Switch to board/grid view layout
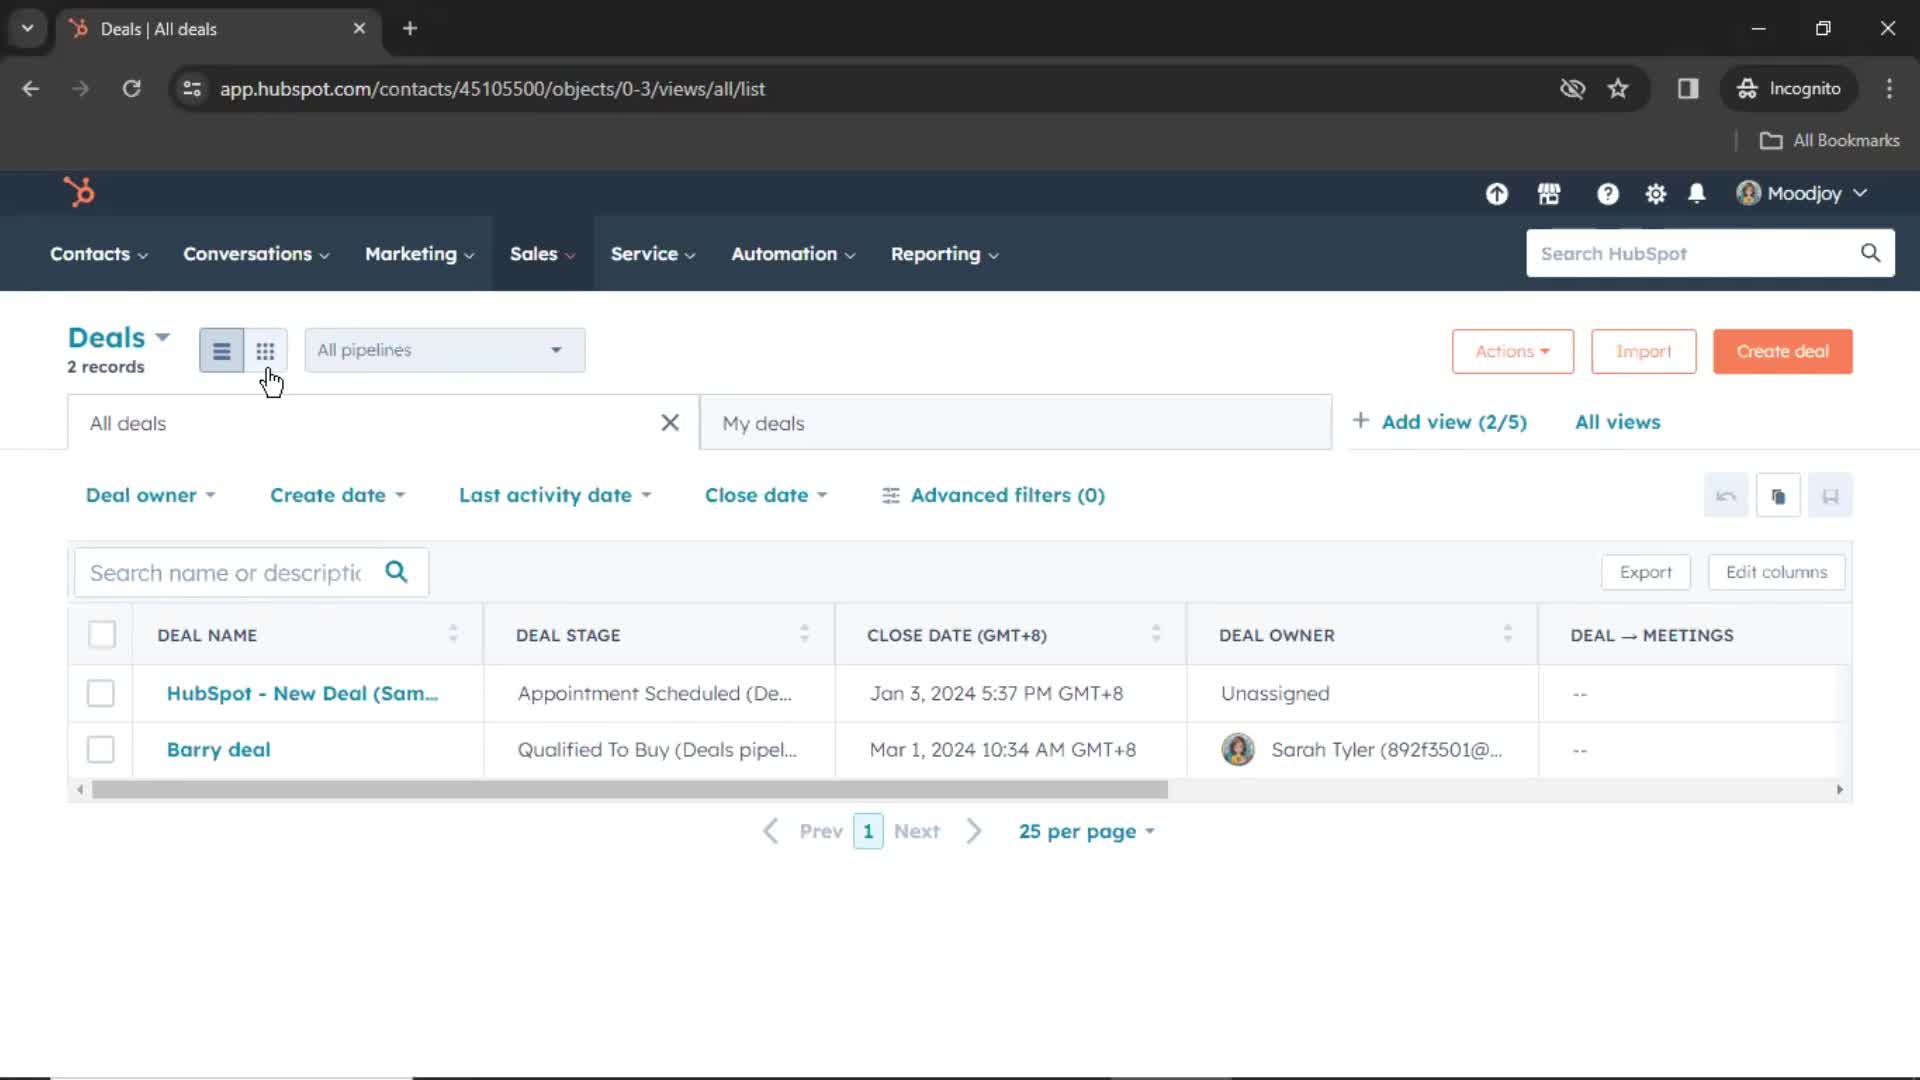The width and height of the screenshot is (1920, 1080). [265, 349]
